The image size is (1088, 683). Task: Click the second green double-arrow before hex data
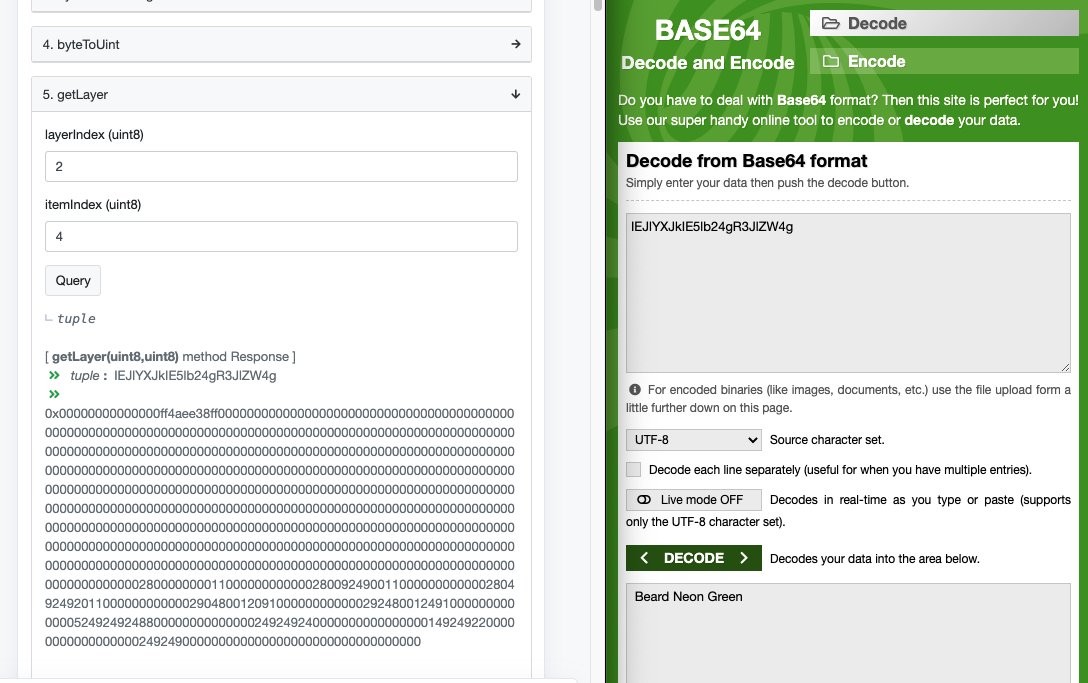[x=54, y=394]
